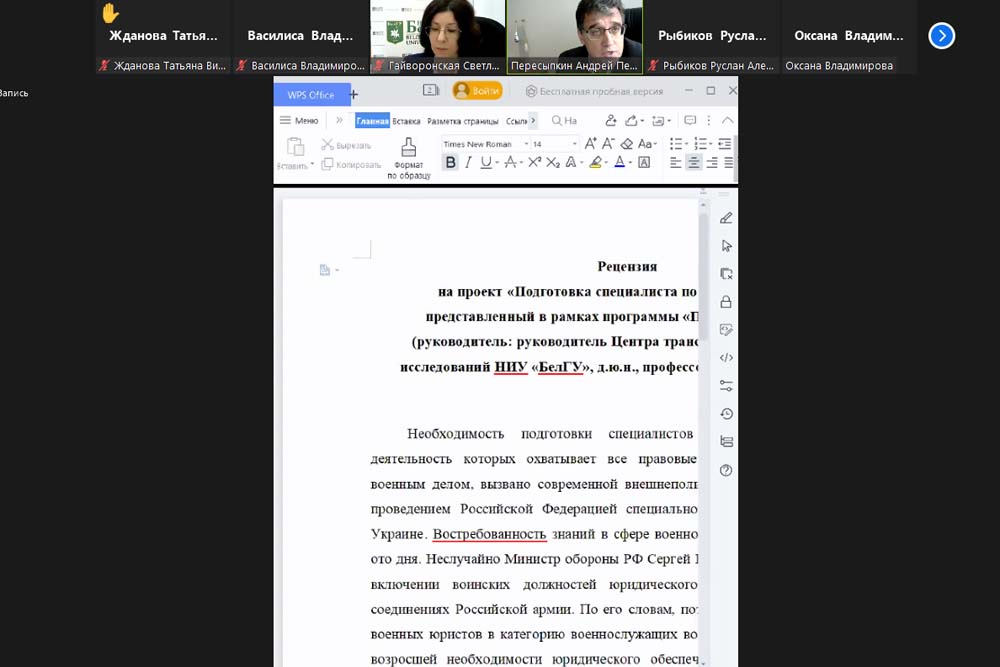Click the lock icon in the right sidebar
Viewport: 1000px width, 667px height.
point(726,302)
